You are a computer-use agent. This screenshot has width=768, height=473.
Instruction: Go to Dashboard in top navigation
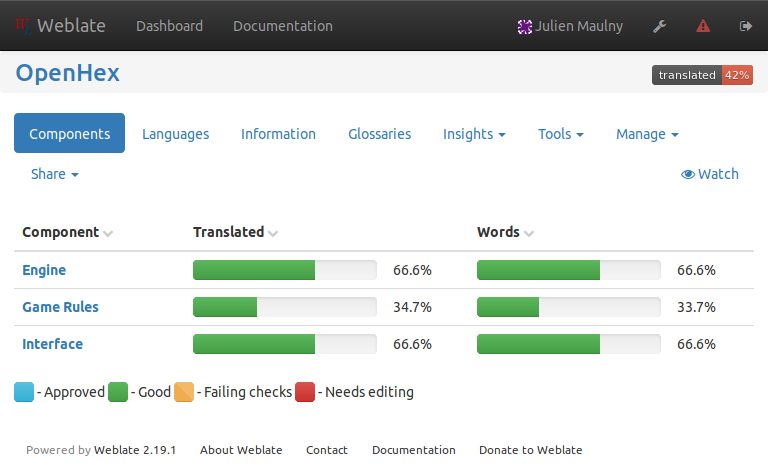(x=169, y=26)
